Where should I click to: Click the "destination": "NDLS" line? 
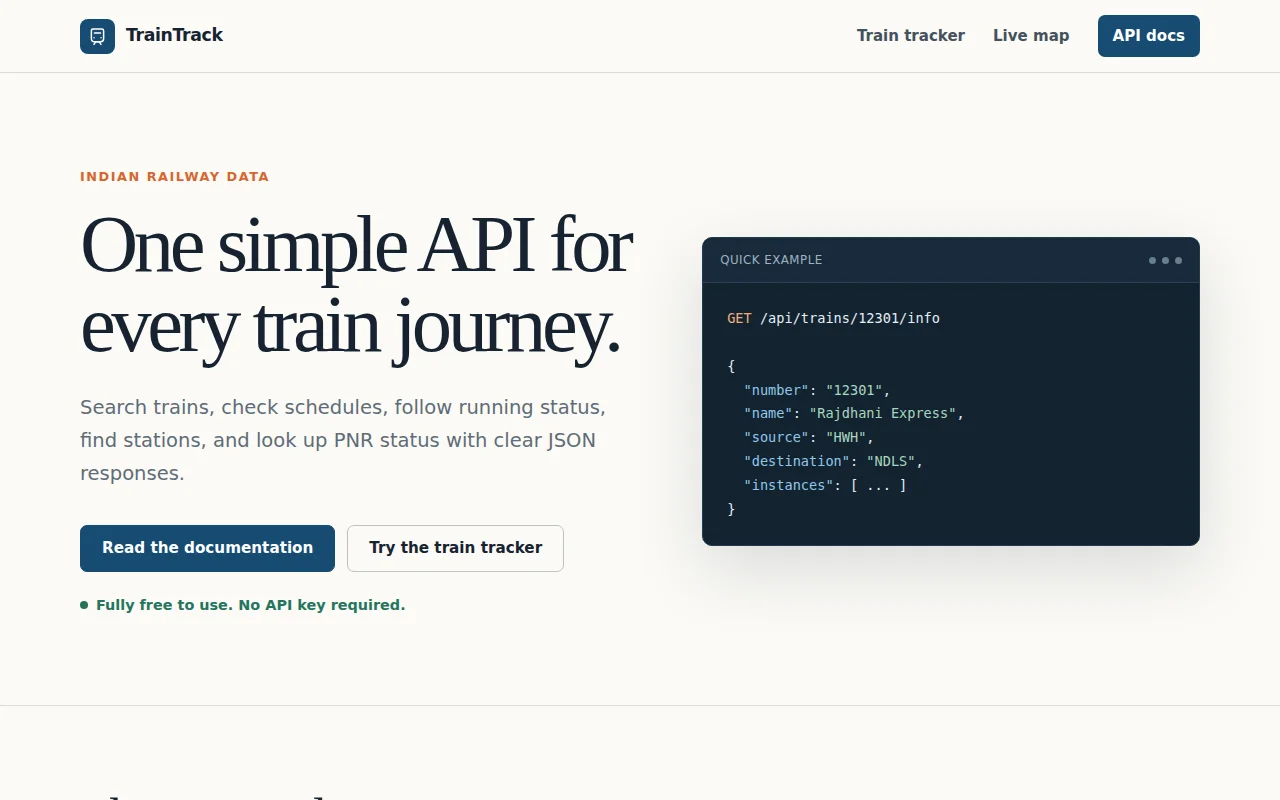point(833,461)
